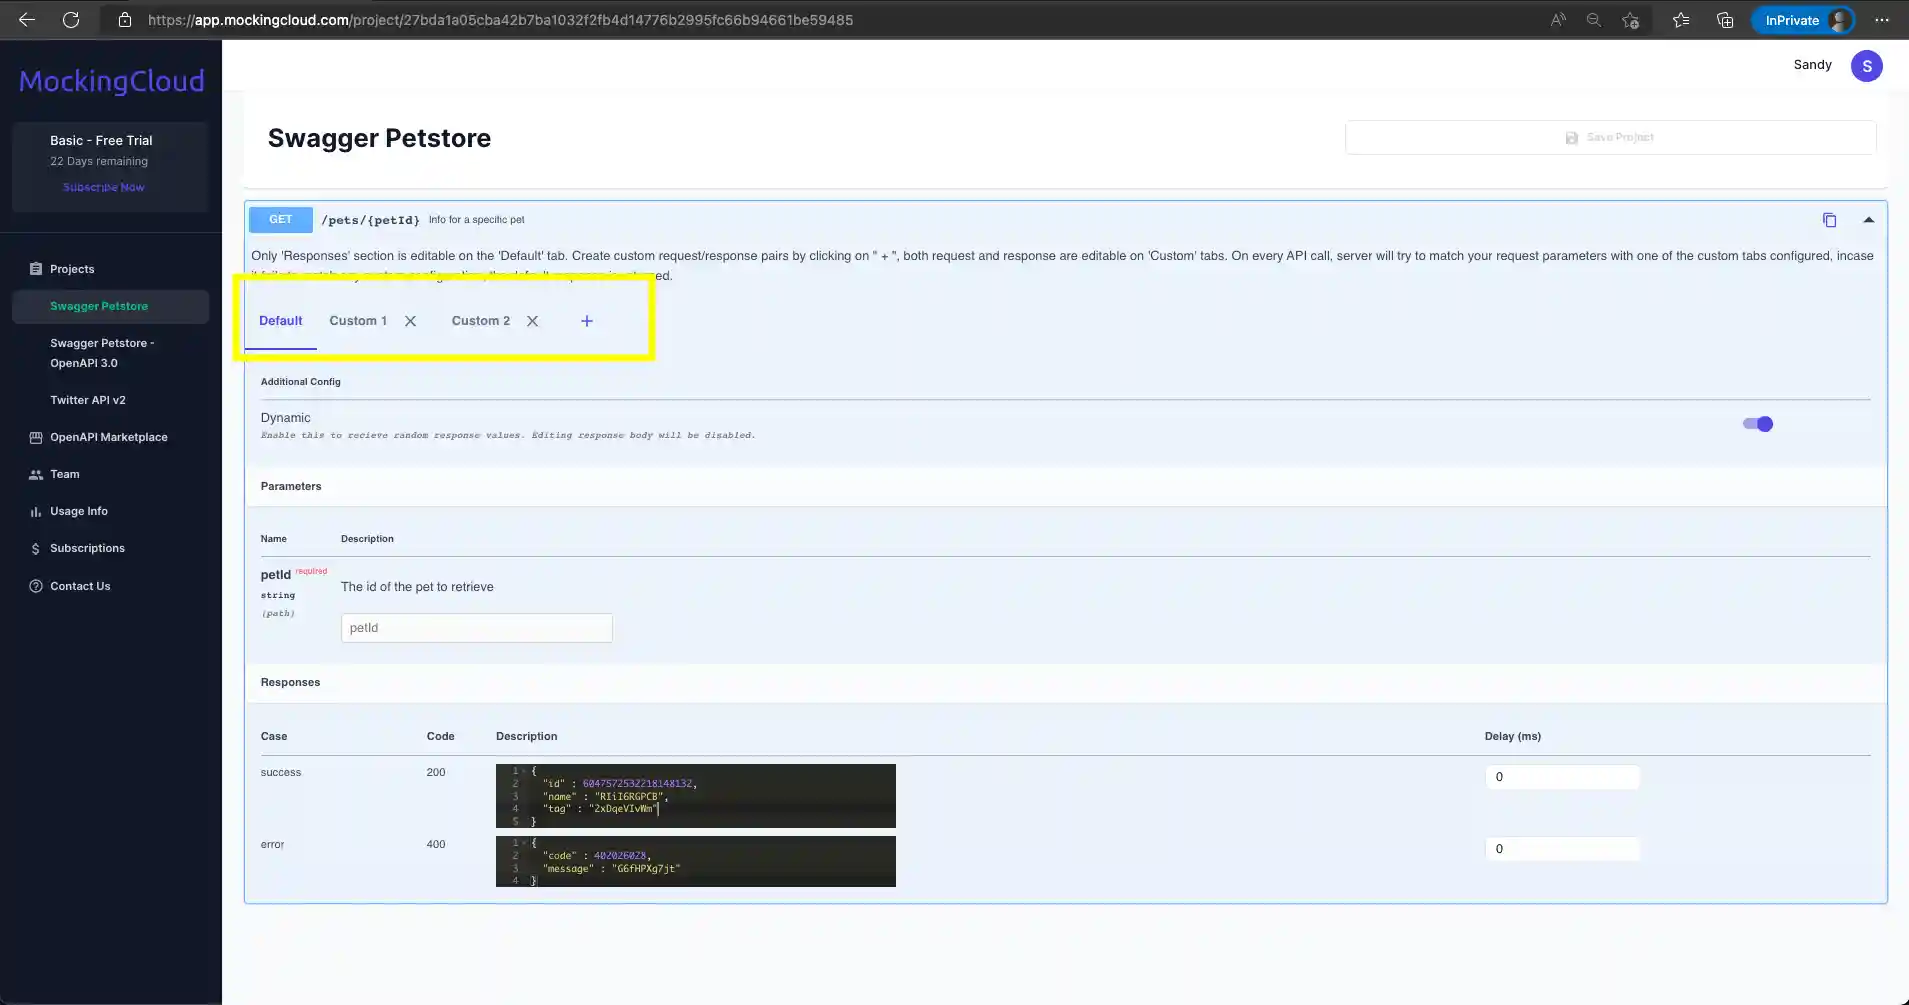This screenshot has width=1909, height=1005.
Task: Collapse the /pets/{petId} endpoint panel
Action: click(x=1868, y=220)
